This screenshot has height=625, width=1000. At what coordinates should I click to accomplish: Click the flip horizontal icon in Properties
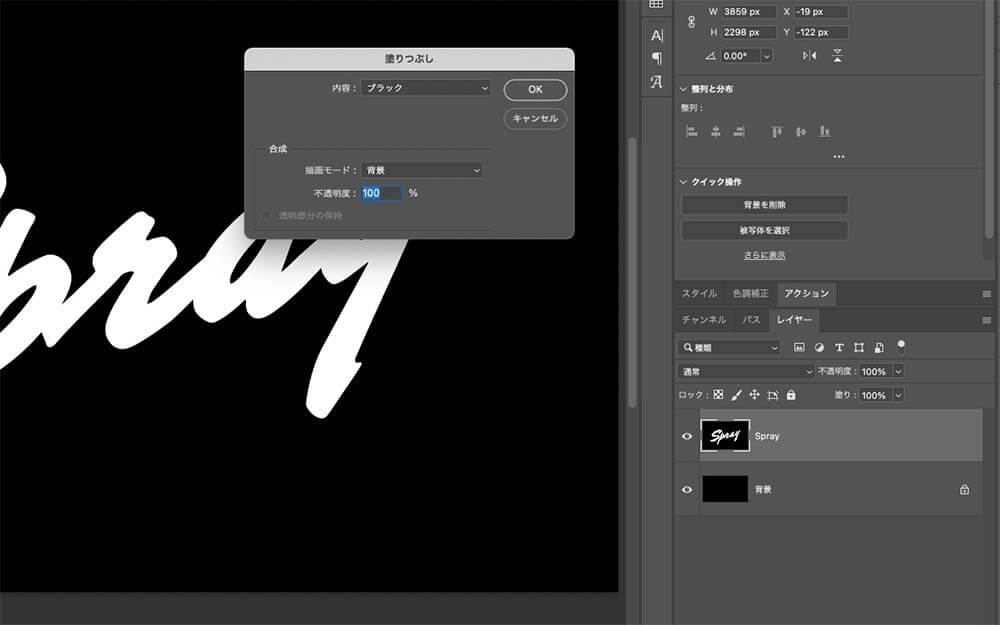(x=810, y=55)
